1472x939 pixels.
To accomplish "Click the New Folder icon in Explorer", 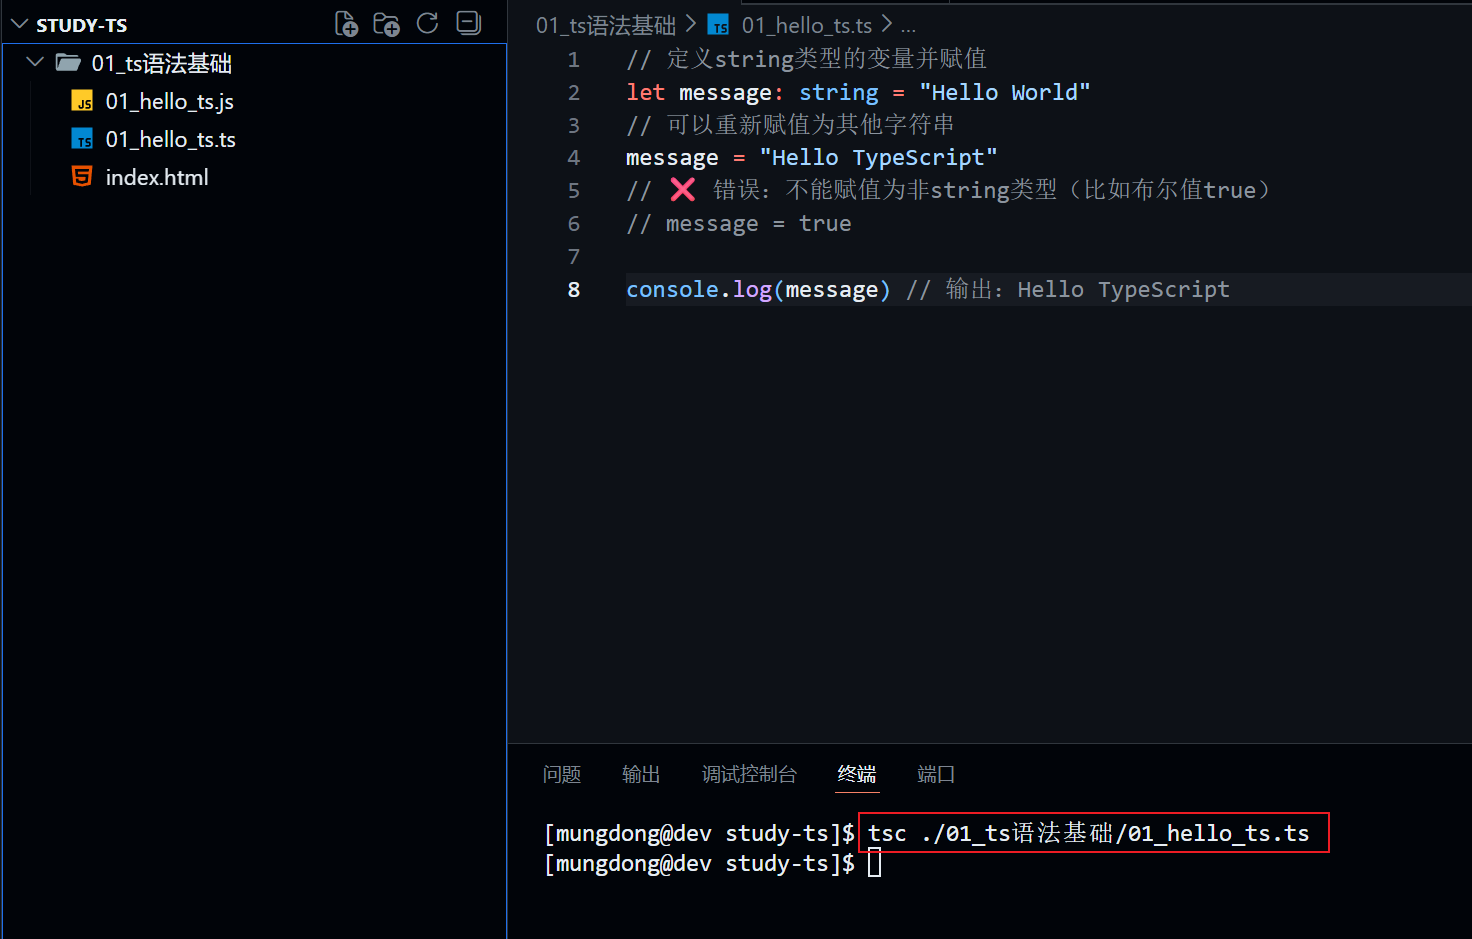I will tap(386, 23).
